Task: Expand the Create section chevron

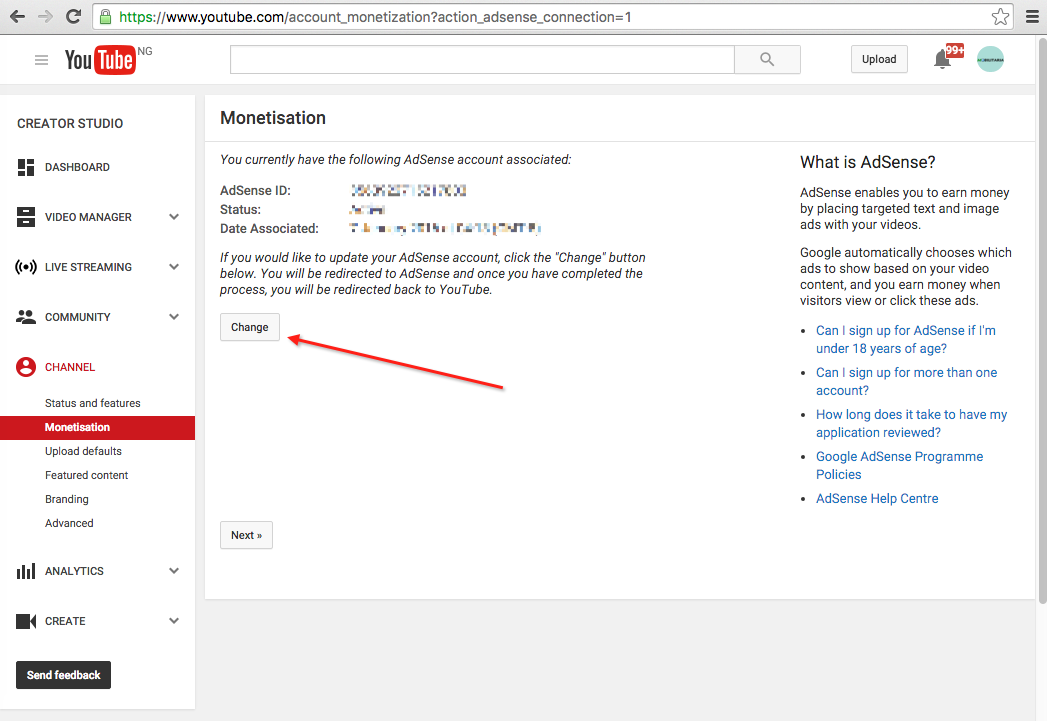Action: [174, 621]
